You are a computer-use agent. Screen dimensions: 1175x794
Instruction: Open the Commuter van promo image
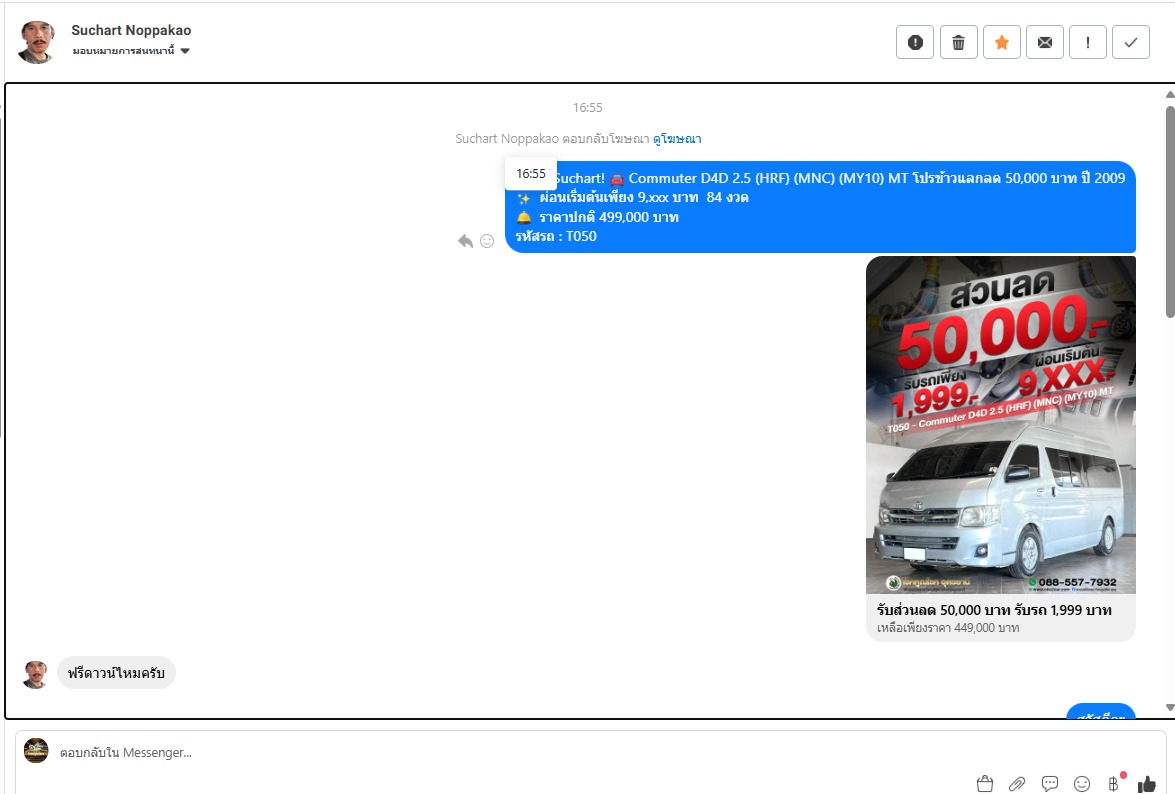(x=1000, y=425)
